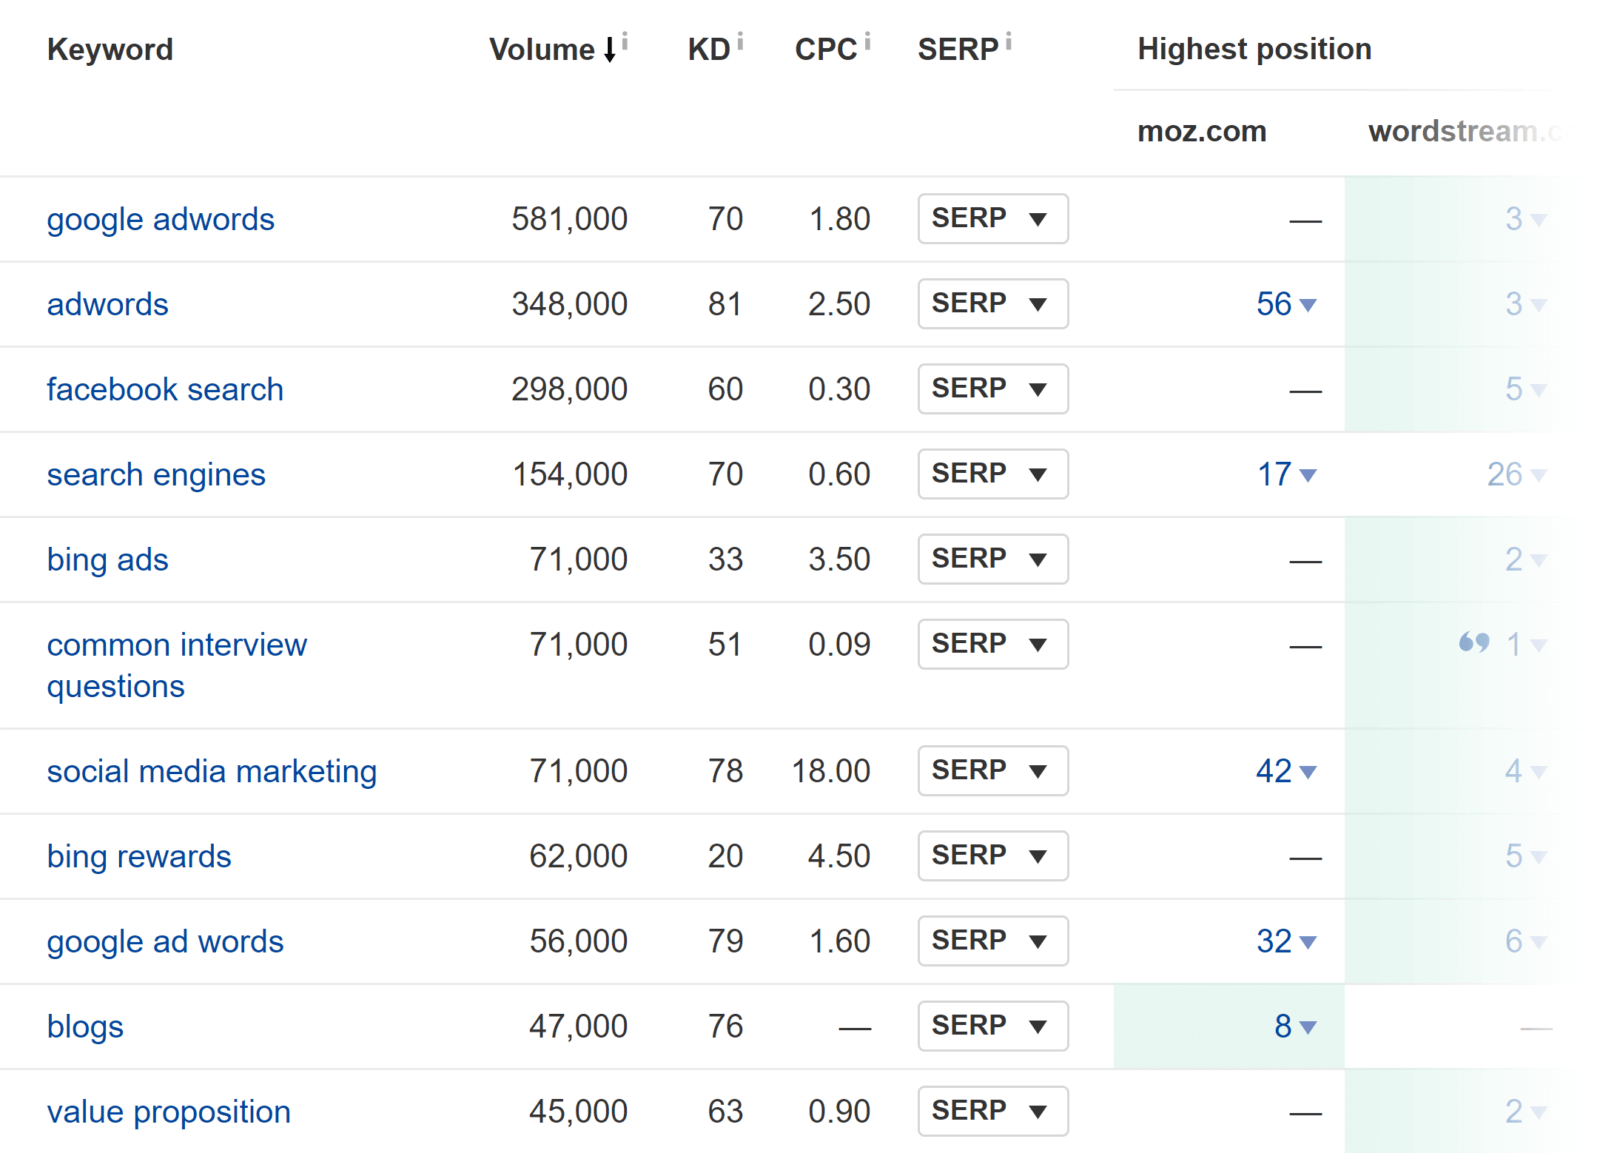Image resolution: width=1600 pixels, height=1153 pixels.
Task: Click volume value 45,000
Action: click(579, 1111)
